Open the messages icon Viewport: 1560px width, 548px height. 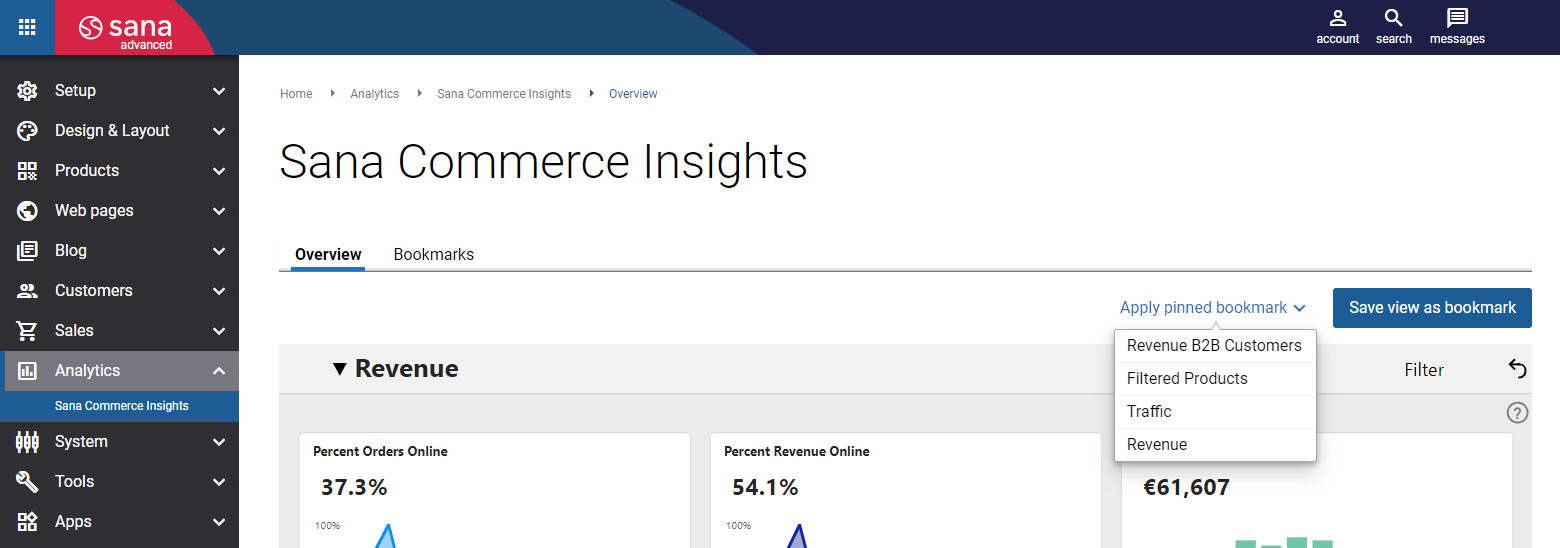coord(1457,18)
